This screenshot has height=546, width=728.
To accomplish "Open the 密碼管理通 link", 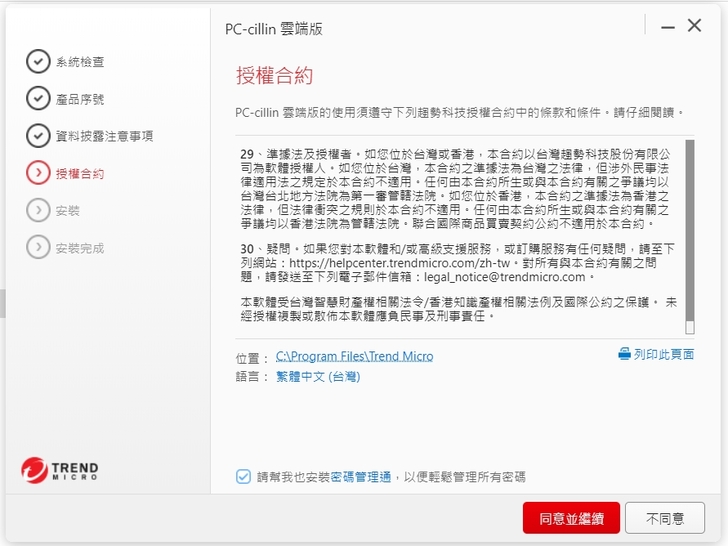I will [361, 477].
